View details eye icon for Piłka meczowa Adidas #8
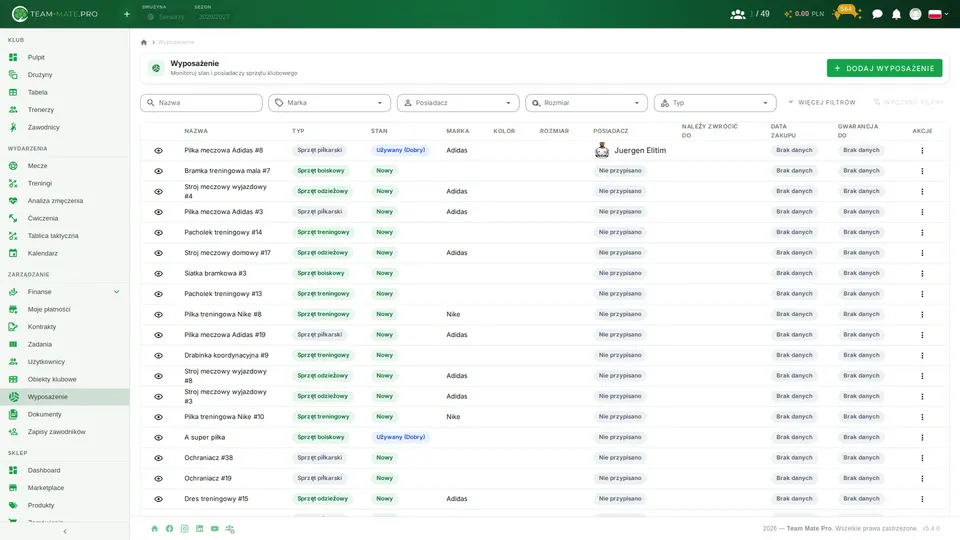This screenshot has width=960, height=540. click(x=159, y=151)
